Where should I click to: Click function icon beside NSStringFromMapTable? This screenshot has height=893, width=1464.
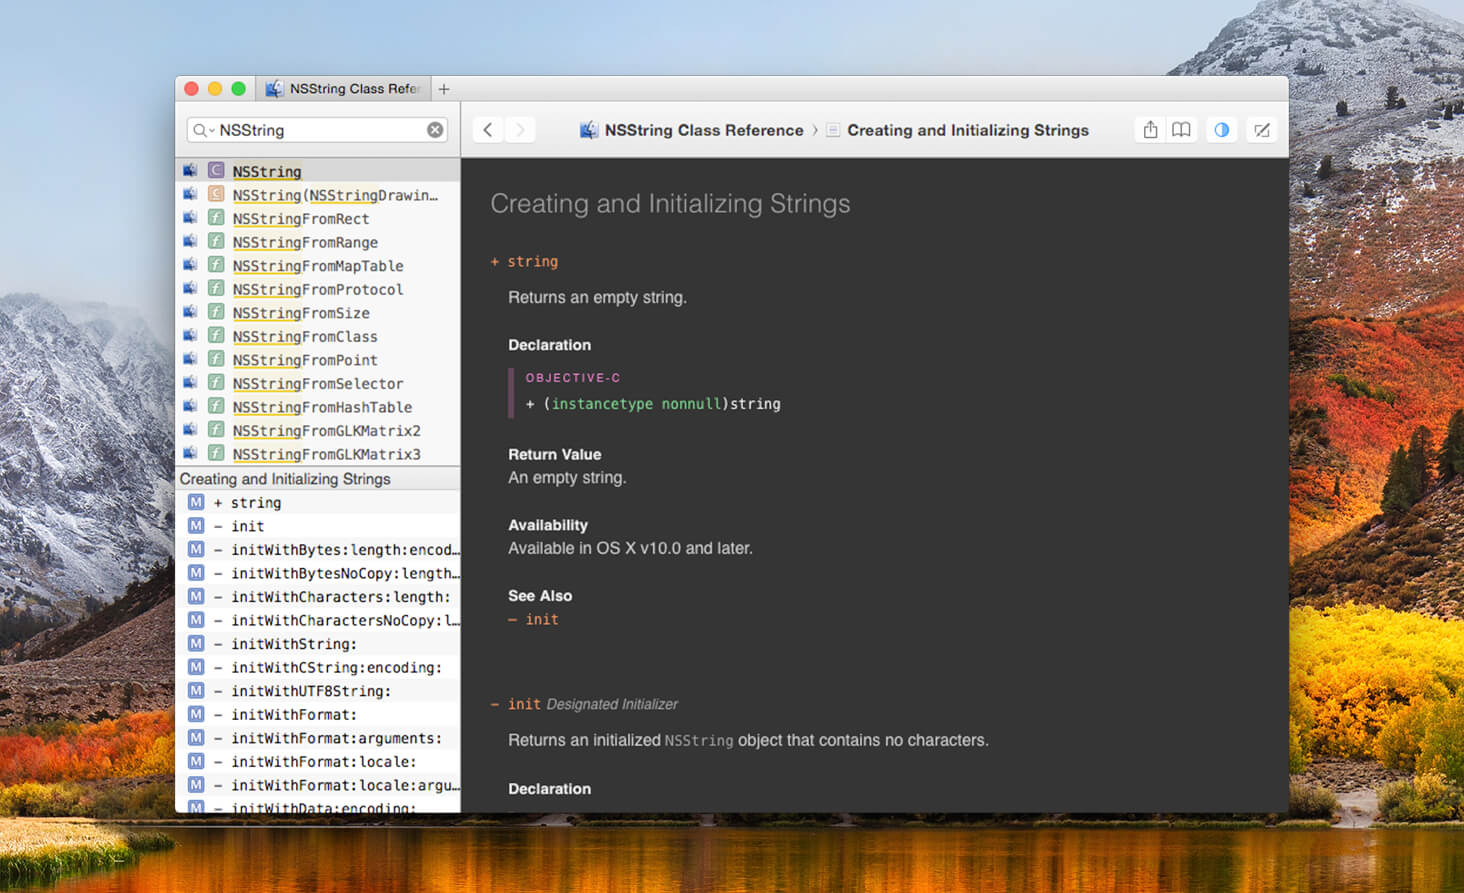[x=216, y=264]
